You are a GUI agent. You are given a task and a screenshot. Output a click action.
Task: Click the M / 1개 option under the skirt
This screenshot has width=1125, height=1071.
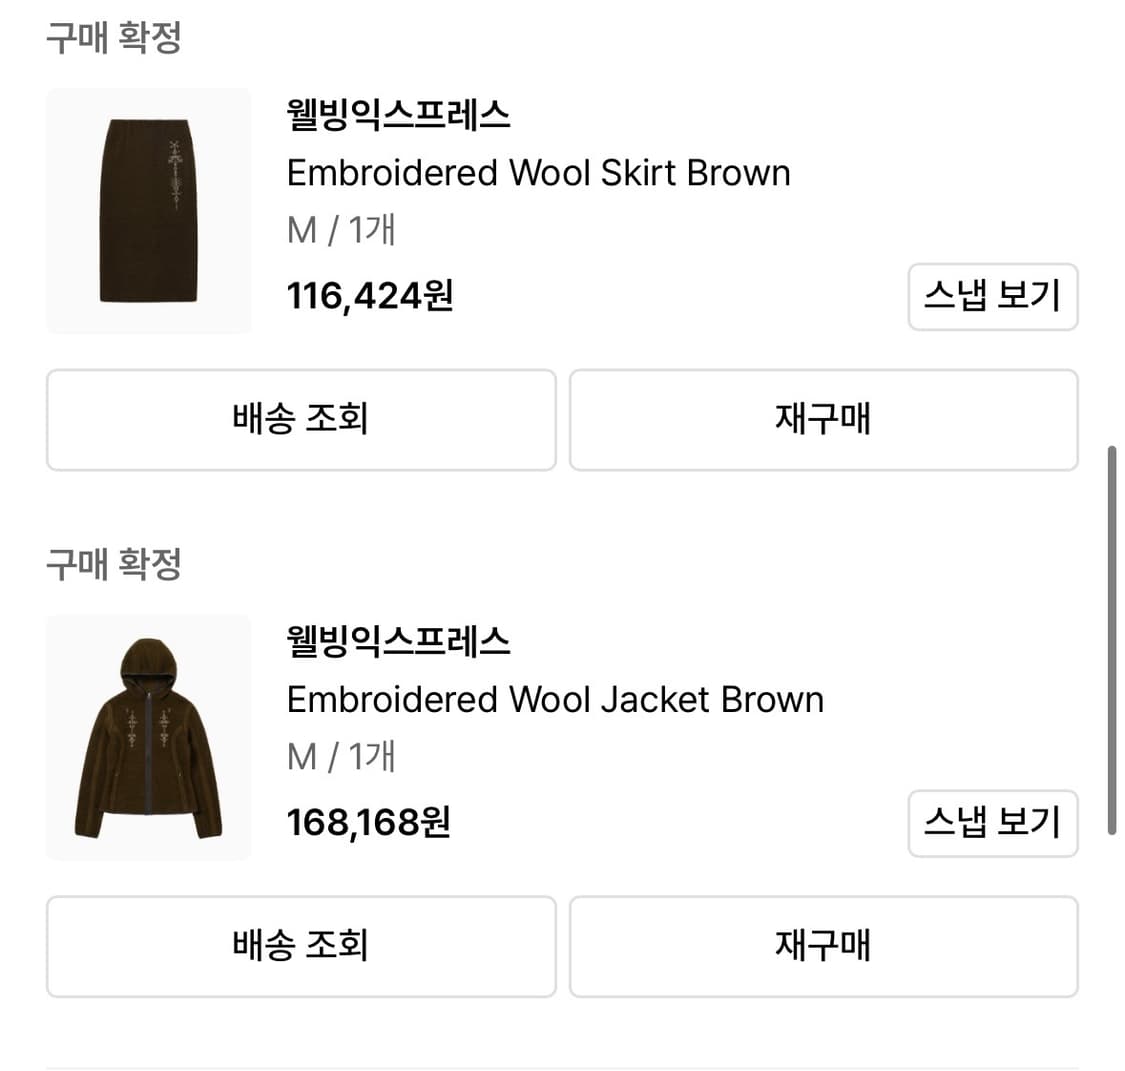tap(341, 231)
